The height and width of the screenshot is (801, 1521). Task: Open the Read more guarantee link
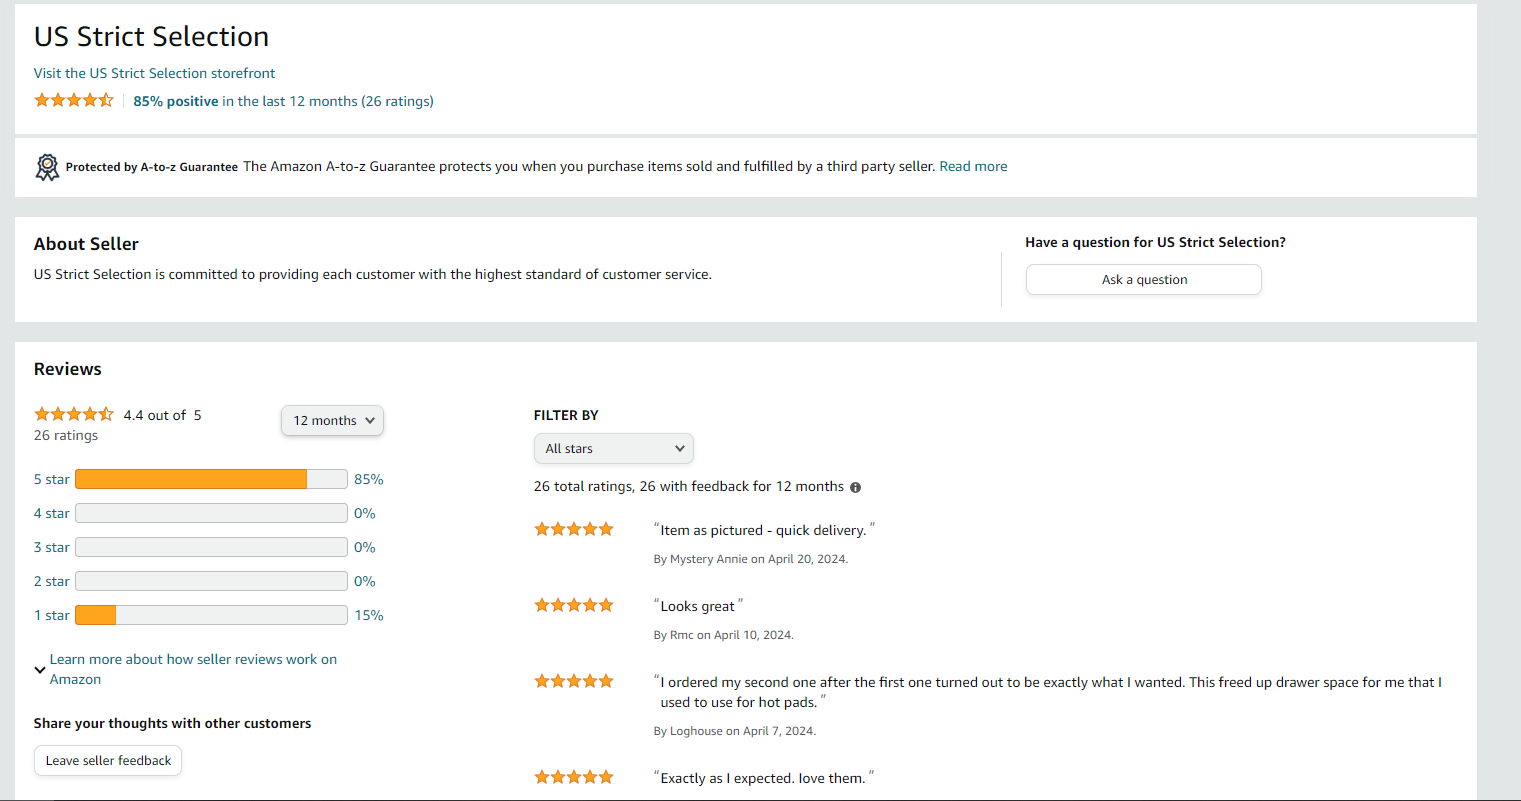(x=973, y=167)
